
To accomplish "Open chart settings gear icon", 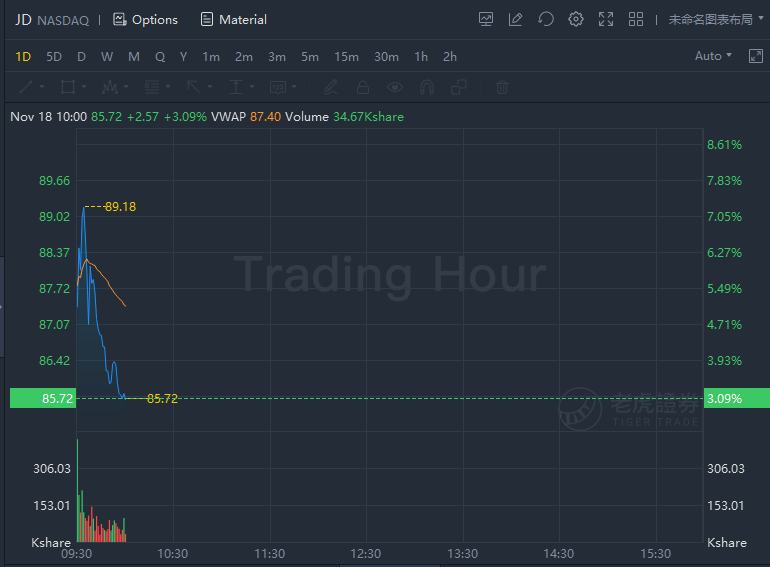I will point(576,20).
